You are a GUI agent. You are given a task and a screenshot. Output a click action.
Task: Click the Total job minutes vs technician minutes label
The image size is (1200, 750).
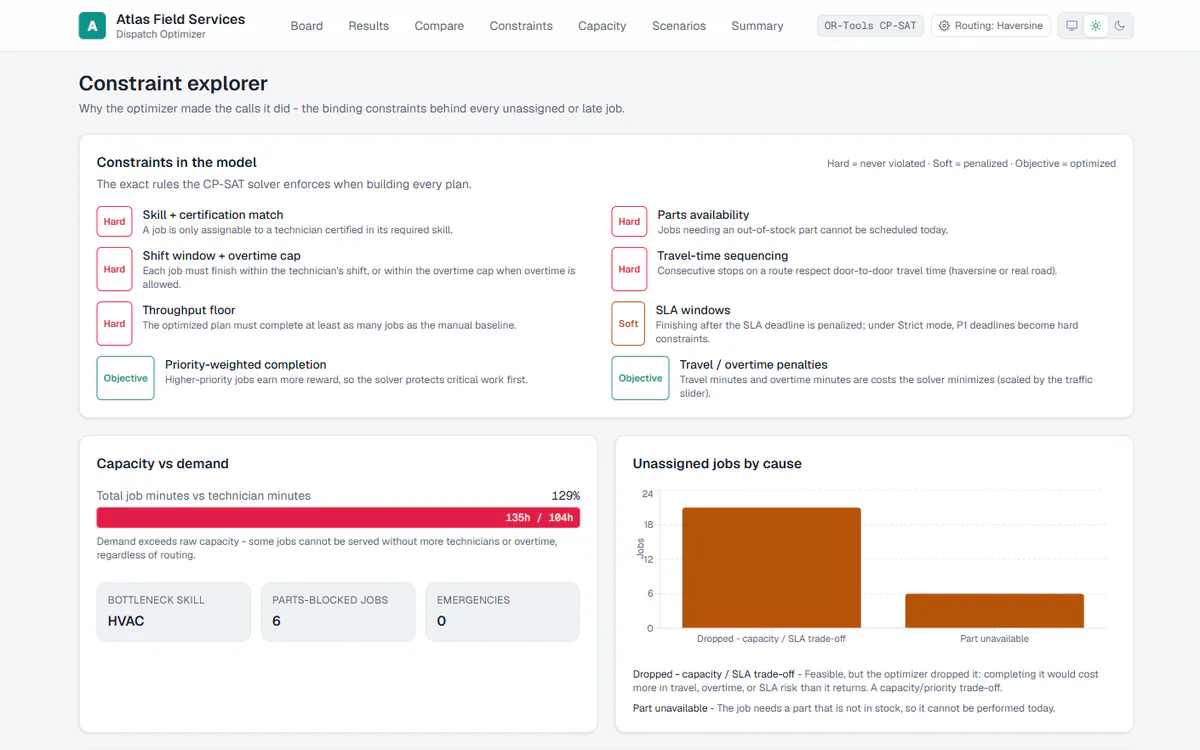tap(204, 496)
